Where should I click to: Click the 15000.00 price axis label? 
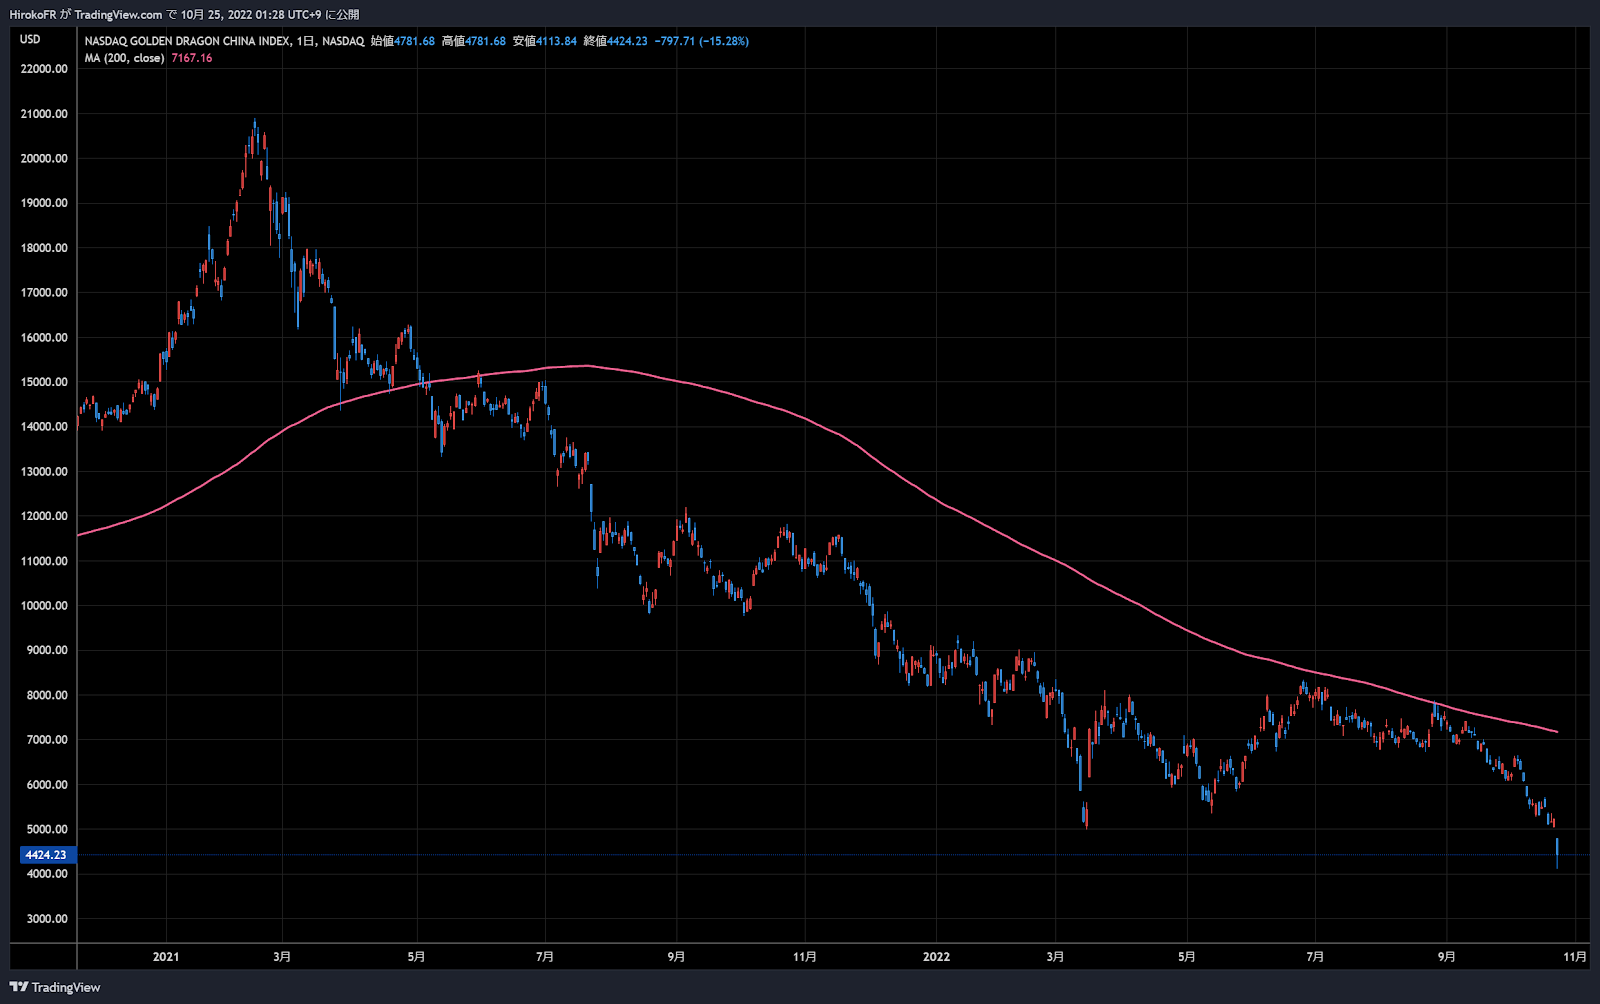pos(44,382)
